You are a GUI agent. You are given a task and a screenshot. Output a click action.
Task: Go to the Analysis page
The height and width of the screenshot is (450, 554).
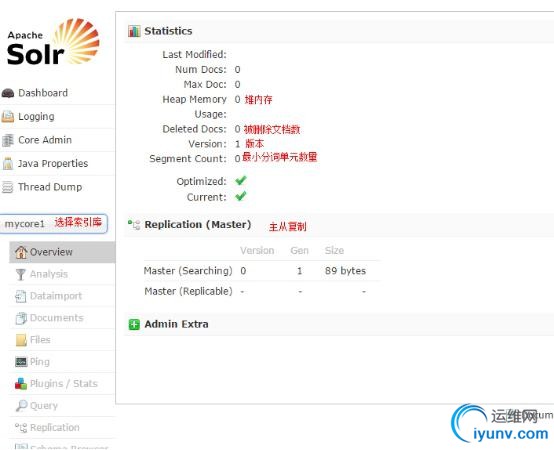click(62, 274)
